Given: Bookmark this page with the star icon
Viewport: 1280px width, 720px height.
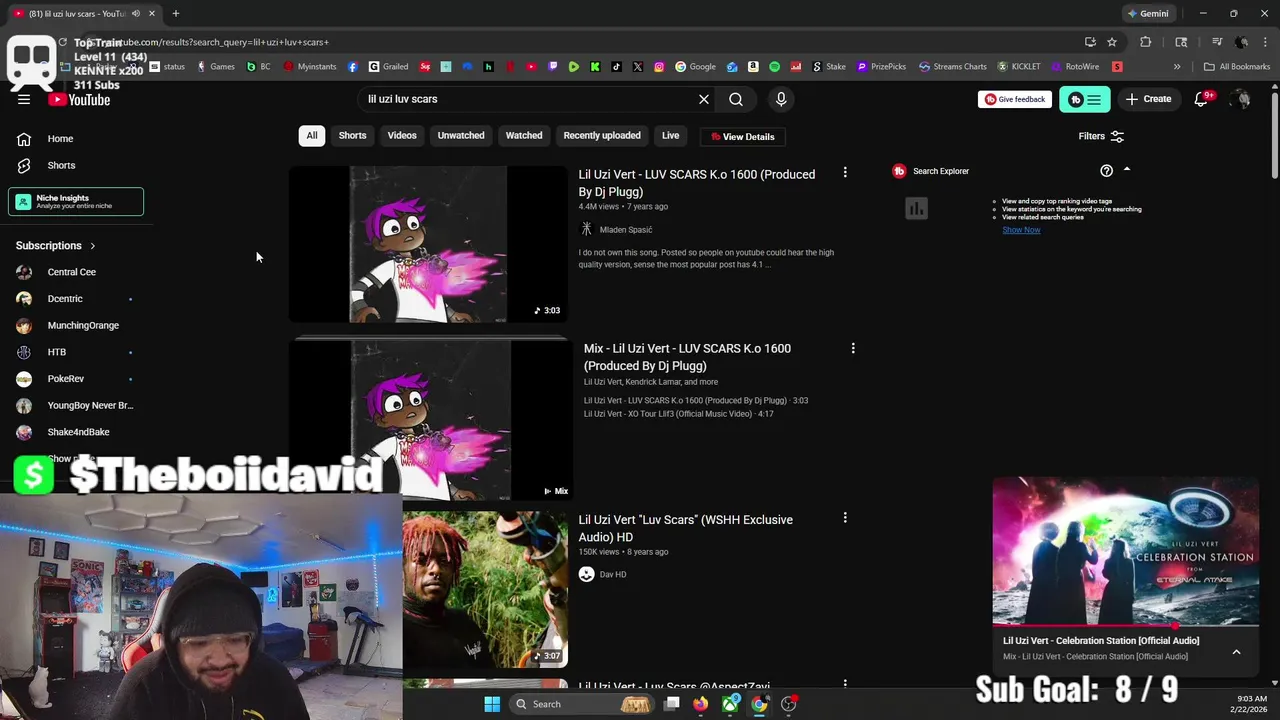Looking at the screenshot, I should (1112, 42).
